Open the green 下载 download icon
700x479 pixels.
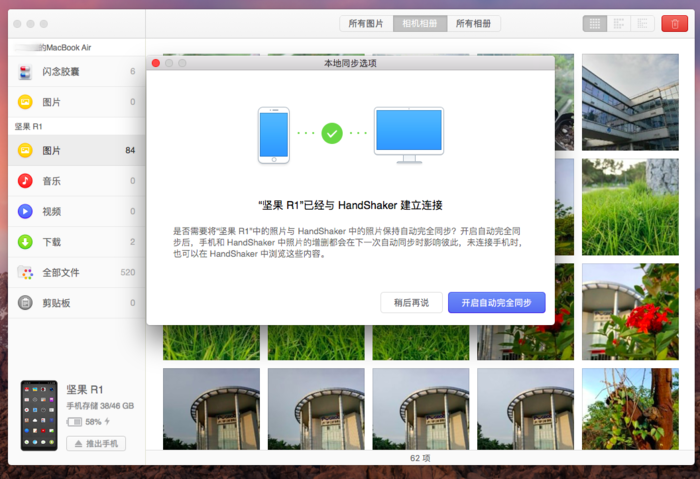click(25, 242)
